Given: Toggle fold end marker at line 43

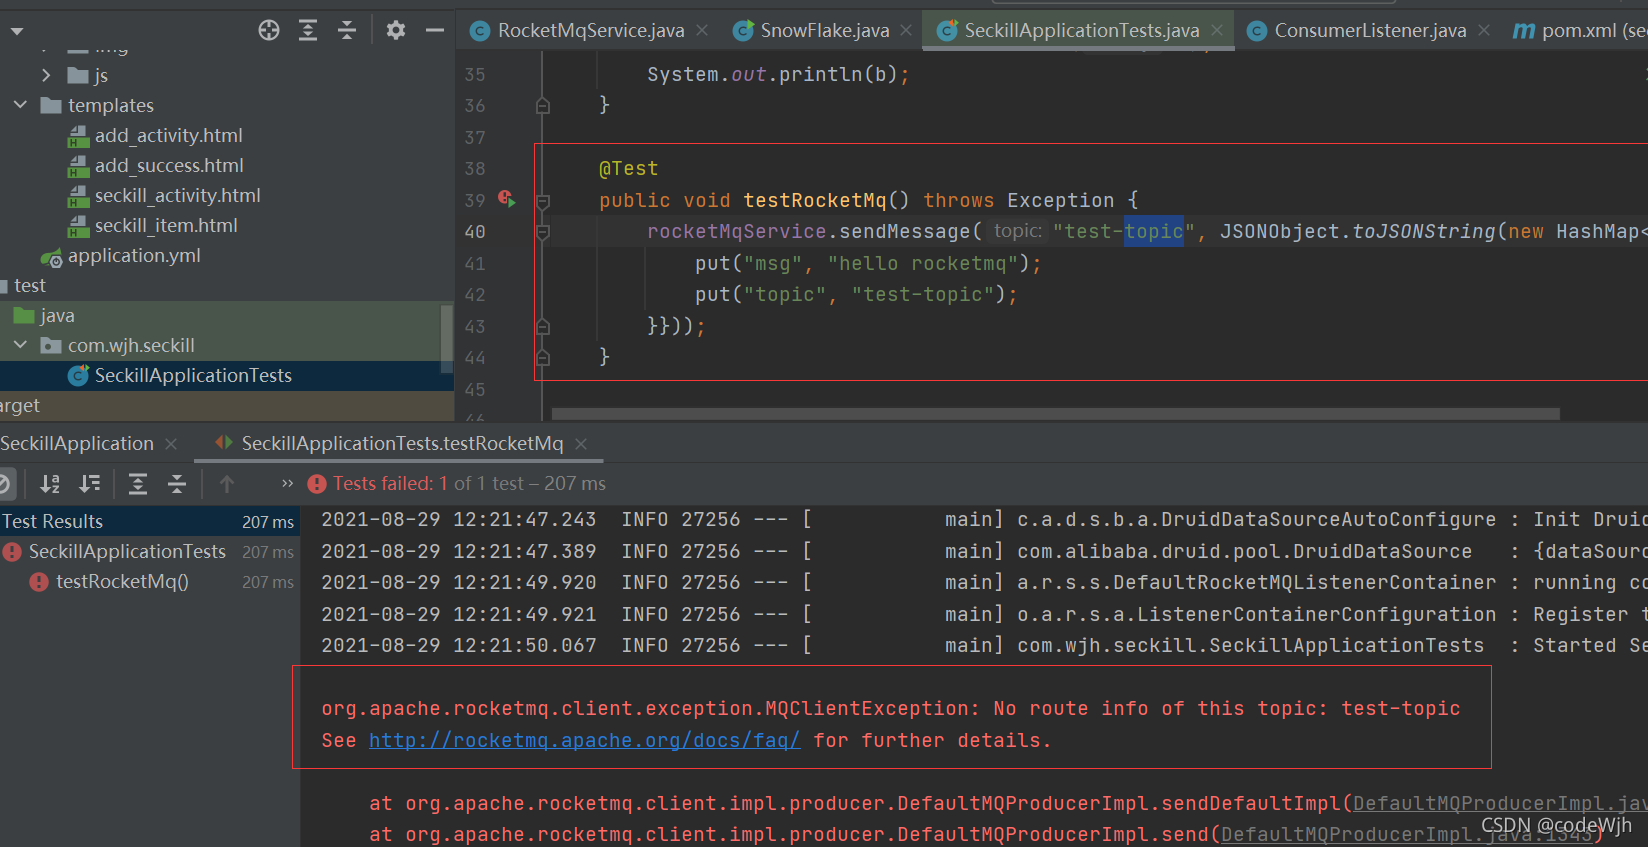Looking at the screenshot, I should [543, 326].
